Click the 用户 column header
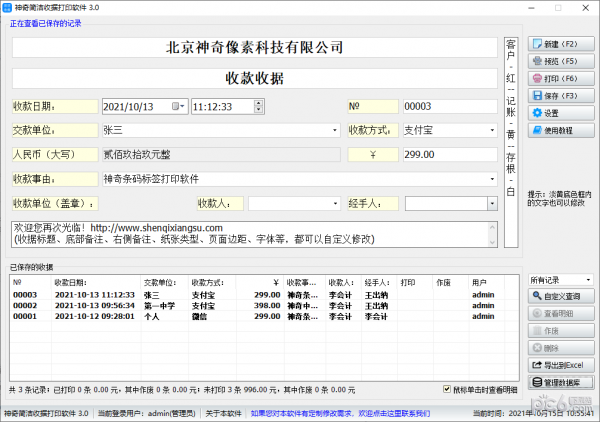600x422 pixels. 486,283
